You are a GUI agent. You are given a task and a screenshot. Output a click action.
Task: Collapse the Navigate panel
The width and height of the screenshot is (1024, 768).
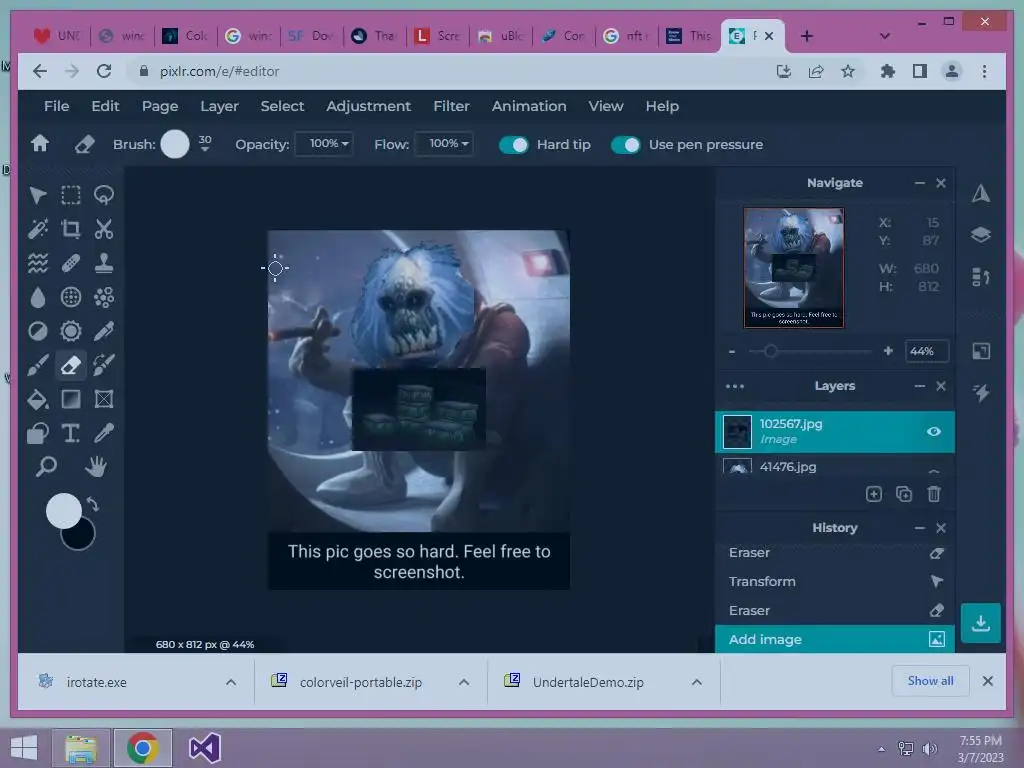point(920,184)
